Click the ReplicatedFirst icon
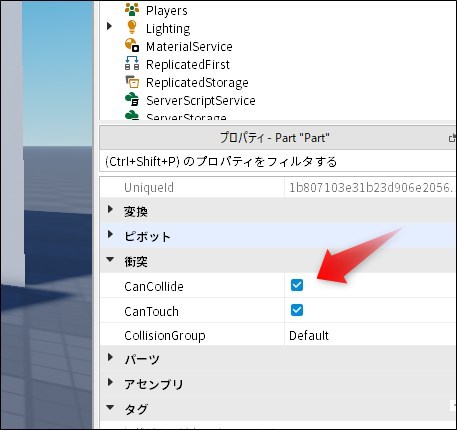Image resolution: width=457 pixels, height=430 pixels. pyautogui.click(x=132, y=63)
